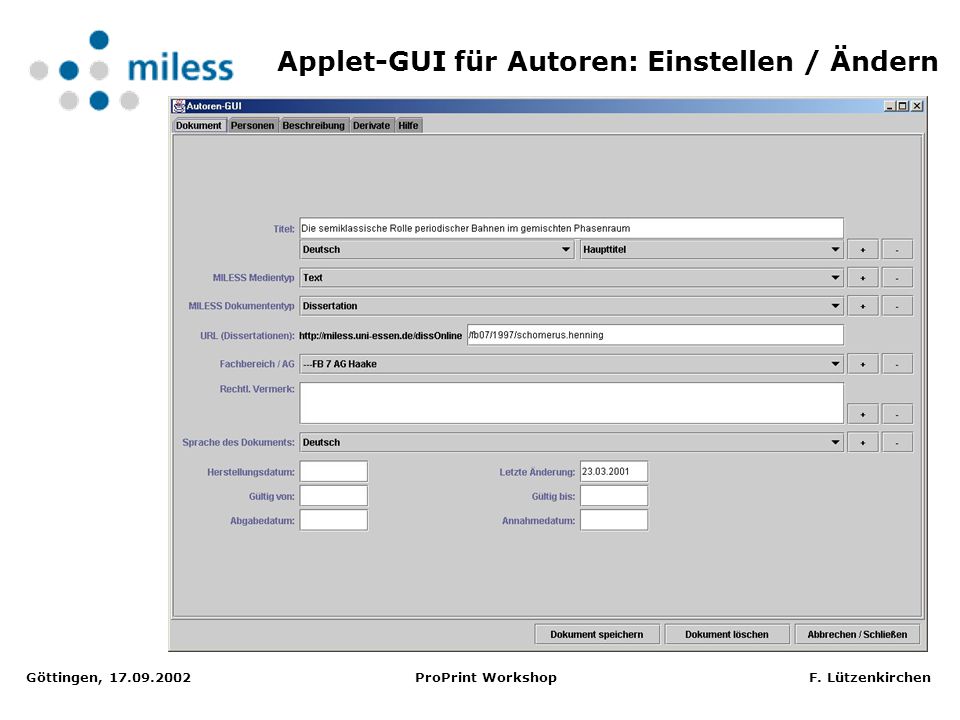Click the Gültig bis date field
The width and height of the screenshot is (960, 720).
click(x=613, y=496)
